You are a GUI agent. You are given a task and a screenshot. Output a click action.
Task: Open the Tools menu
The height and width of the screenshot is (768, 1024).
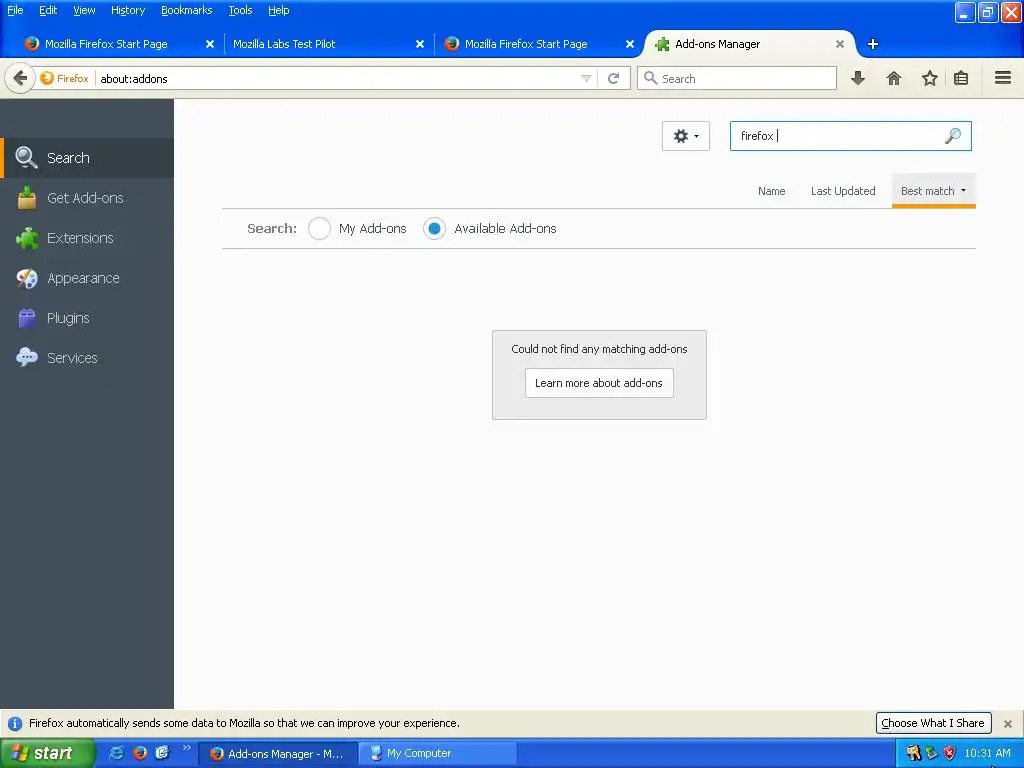(240, 10)
